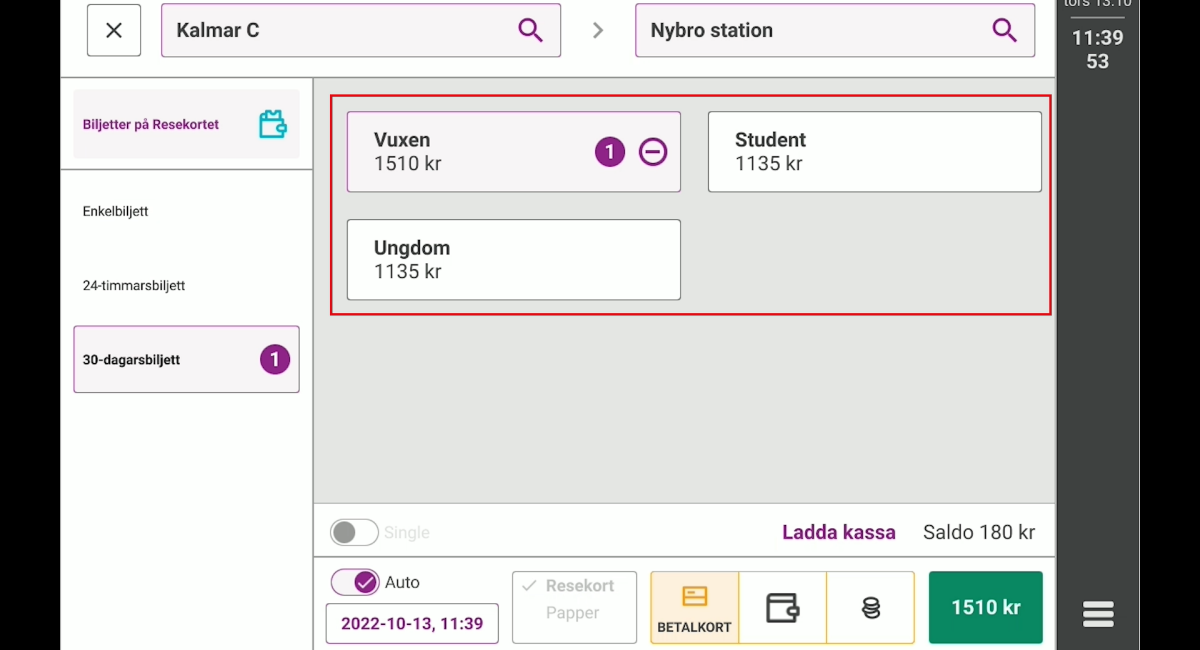Screen dimensions: 1200x650
Task: Search destination via Nybro station magnifier icon
Action: [x=1004, y=30]
